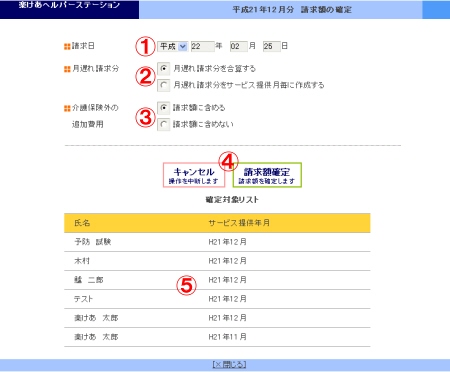Click the 閉じる link at the bottom
Screen dimensions: 450x372
[x=229, y=364]
